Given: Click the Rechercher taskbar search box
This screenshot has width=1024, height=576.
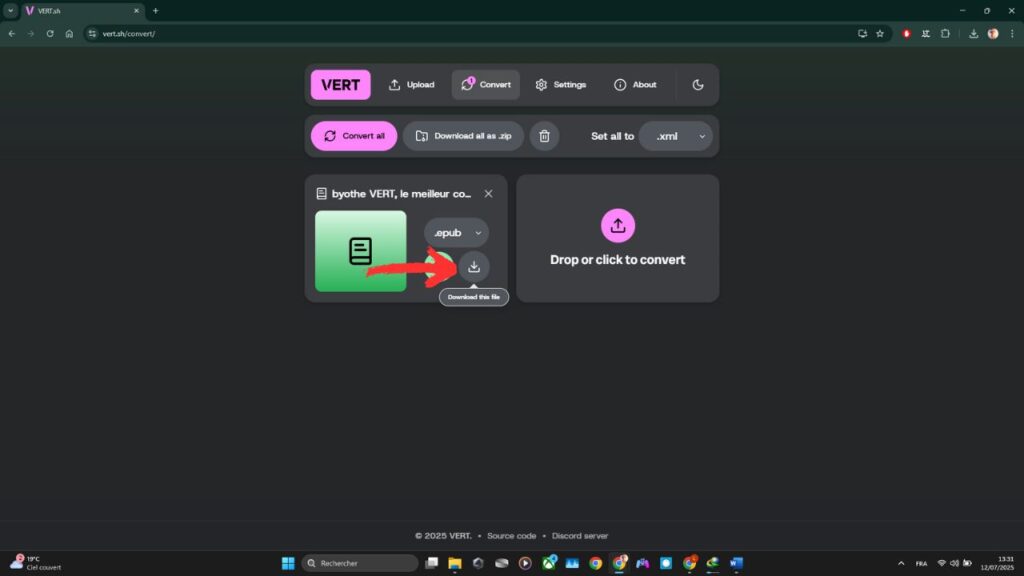Looking at the screenshot, I should click(x=359, y=563).
